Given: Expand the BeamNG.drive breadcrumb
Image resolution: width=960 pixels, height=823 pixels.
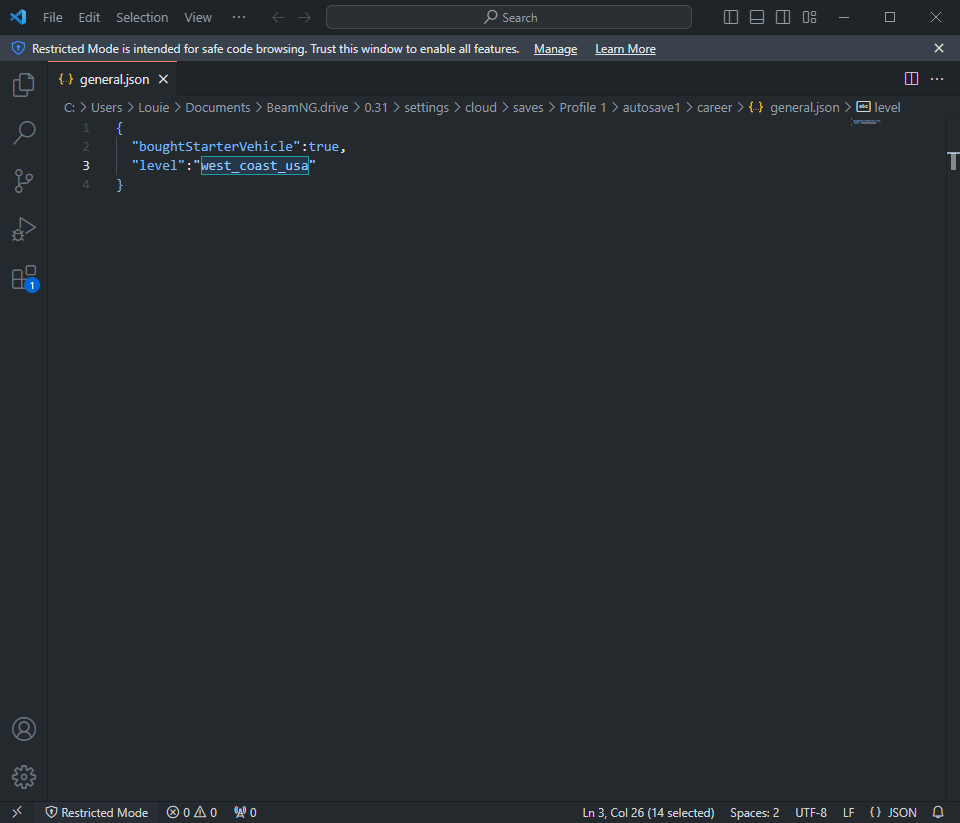Looking at the screenshot, I should [307, 107].
